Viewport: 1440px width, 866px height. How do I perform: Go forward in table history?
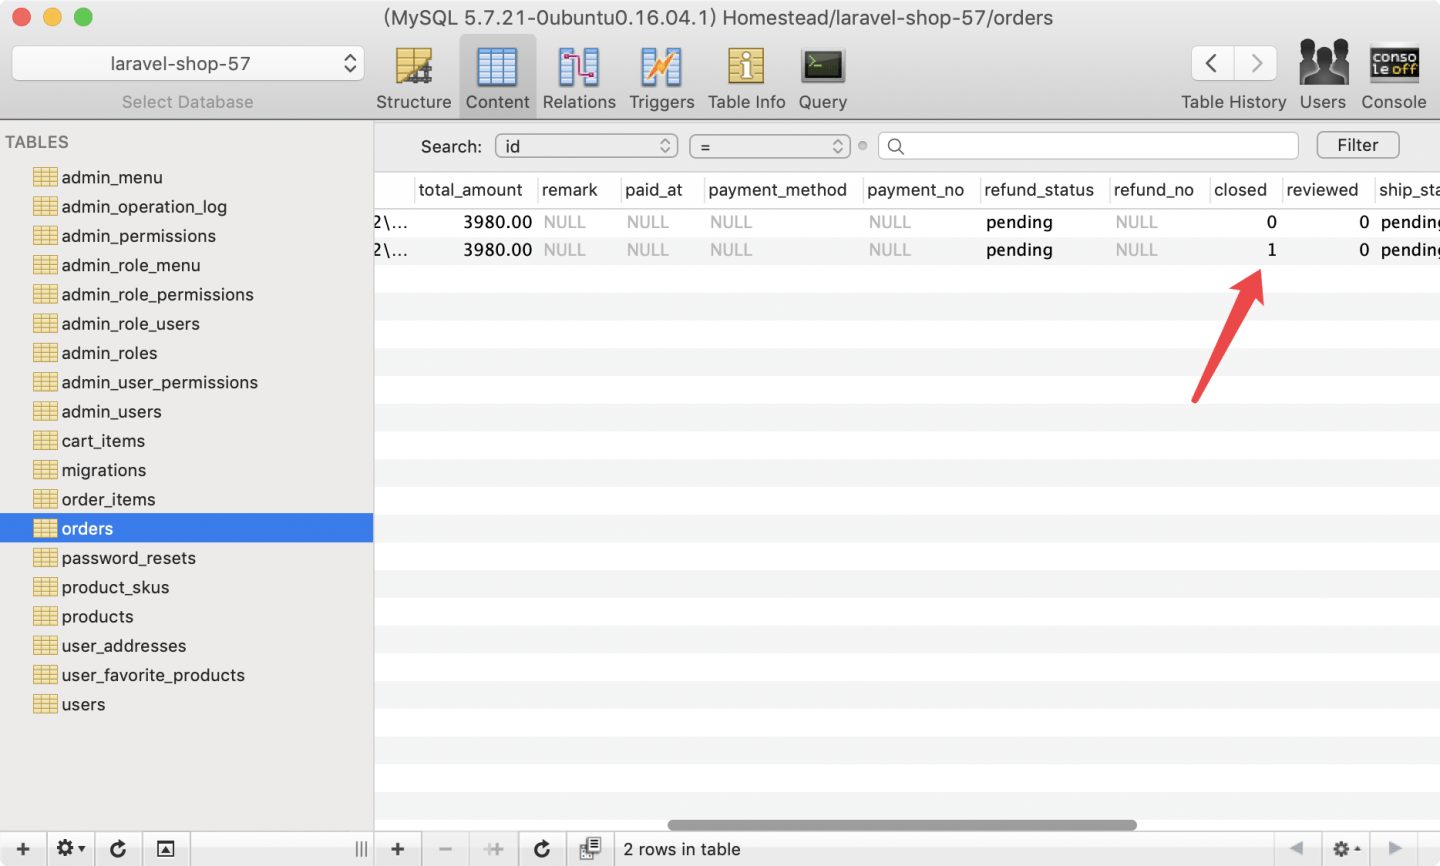tap(1256, 63)
